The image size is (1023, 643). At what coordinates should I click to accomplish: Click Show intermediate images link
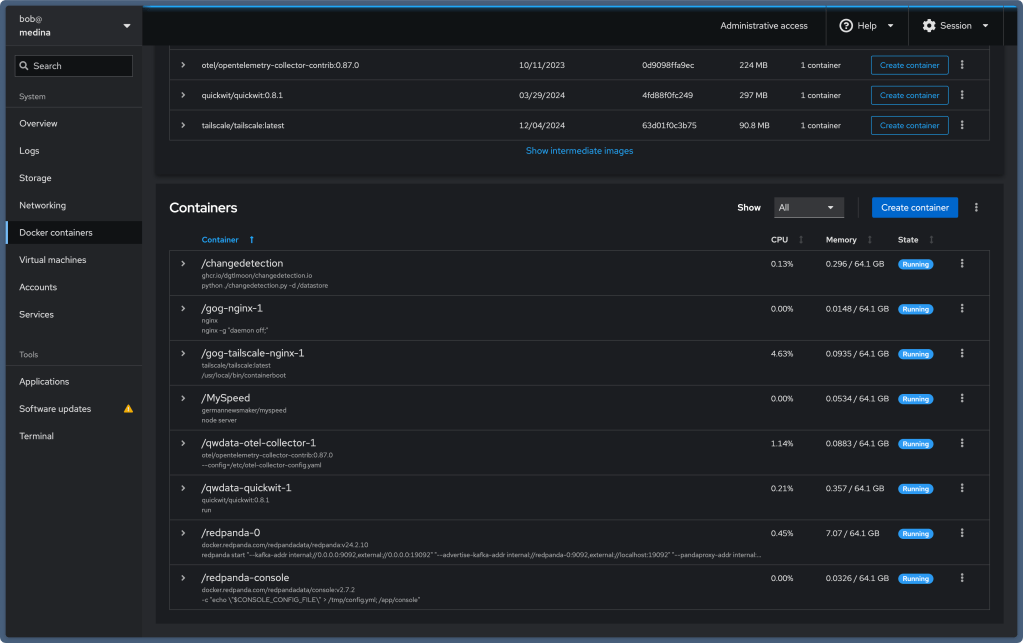[x=579, y=151]
